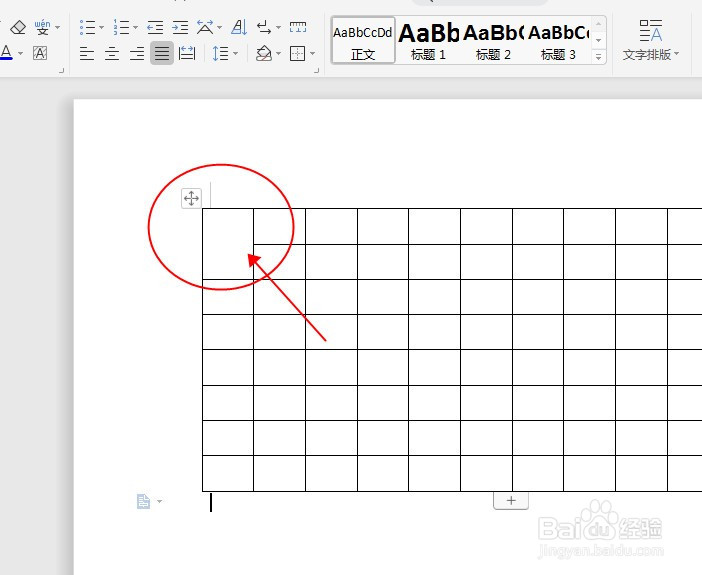Click the borders icon
The height and width of the screenshot is (575, 702).
(298, 54)
